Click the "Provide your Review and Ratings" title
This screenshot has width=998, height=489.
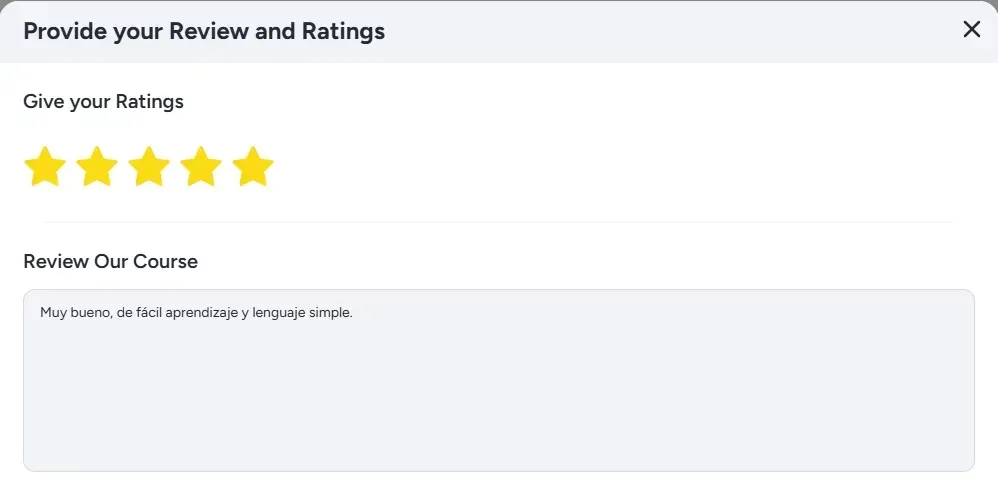pyautogui.click(x=204, y=31)
